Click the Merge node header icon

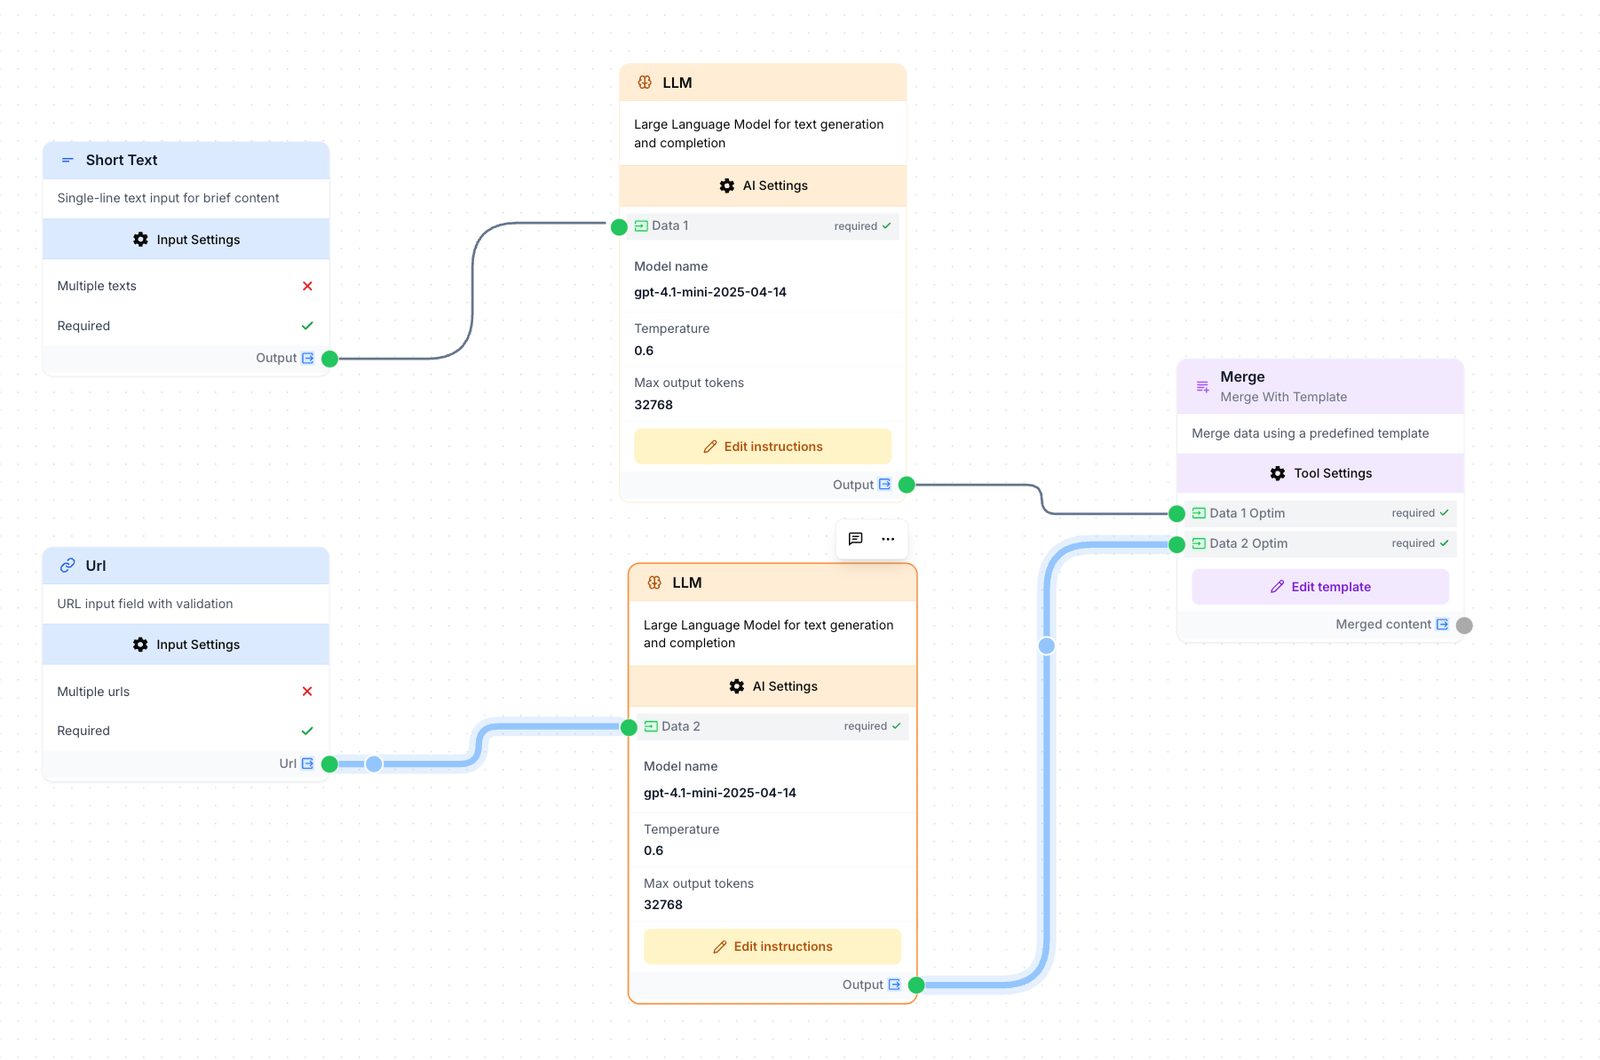(x=1202, y=386)
